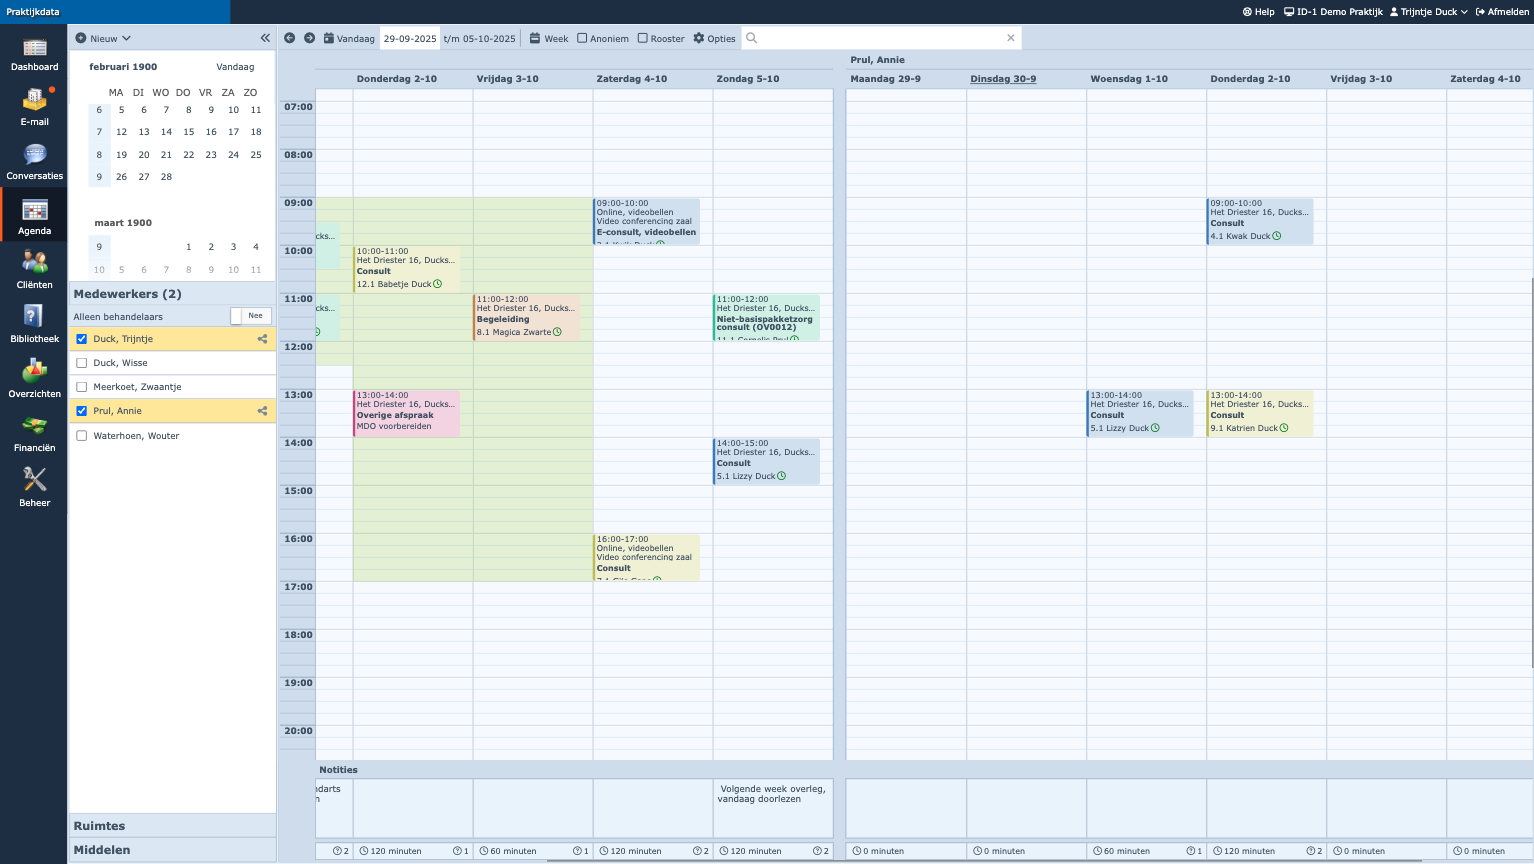Open Conversaties chat icon
This screenshot has height=864, width=1534.
point(34,156)
